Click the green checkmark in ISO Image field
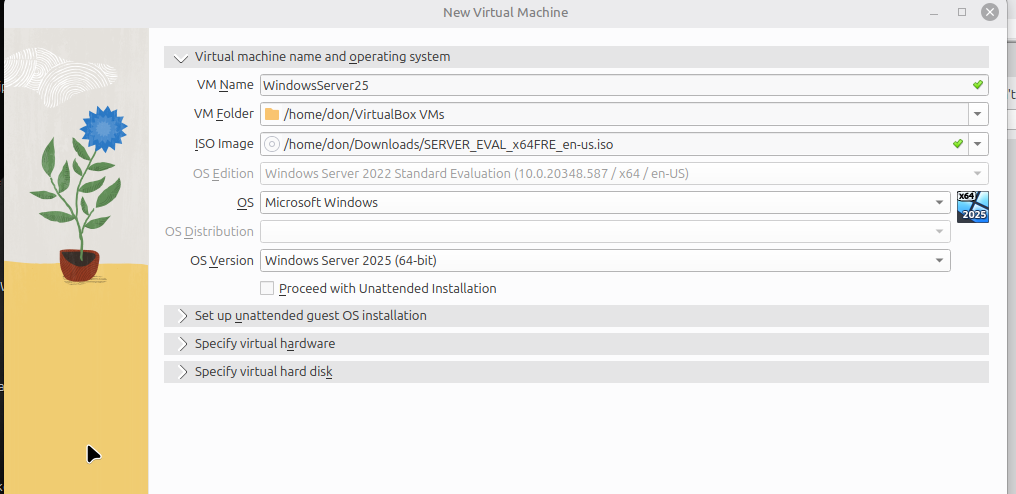 click(958, 144)
